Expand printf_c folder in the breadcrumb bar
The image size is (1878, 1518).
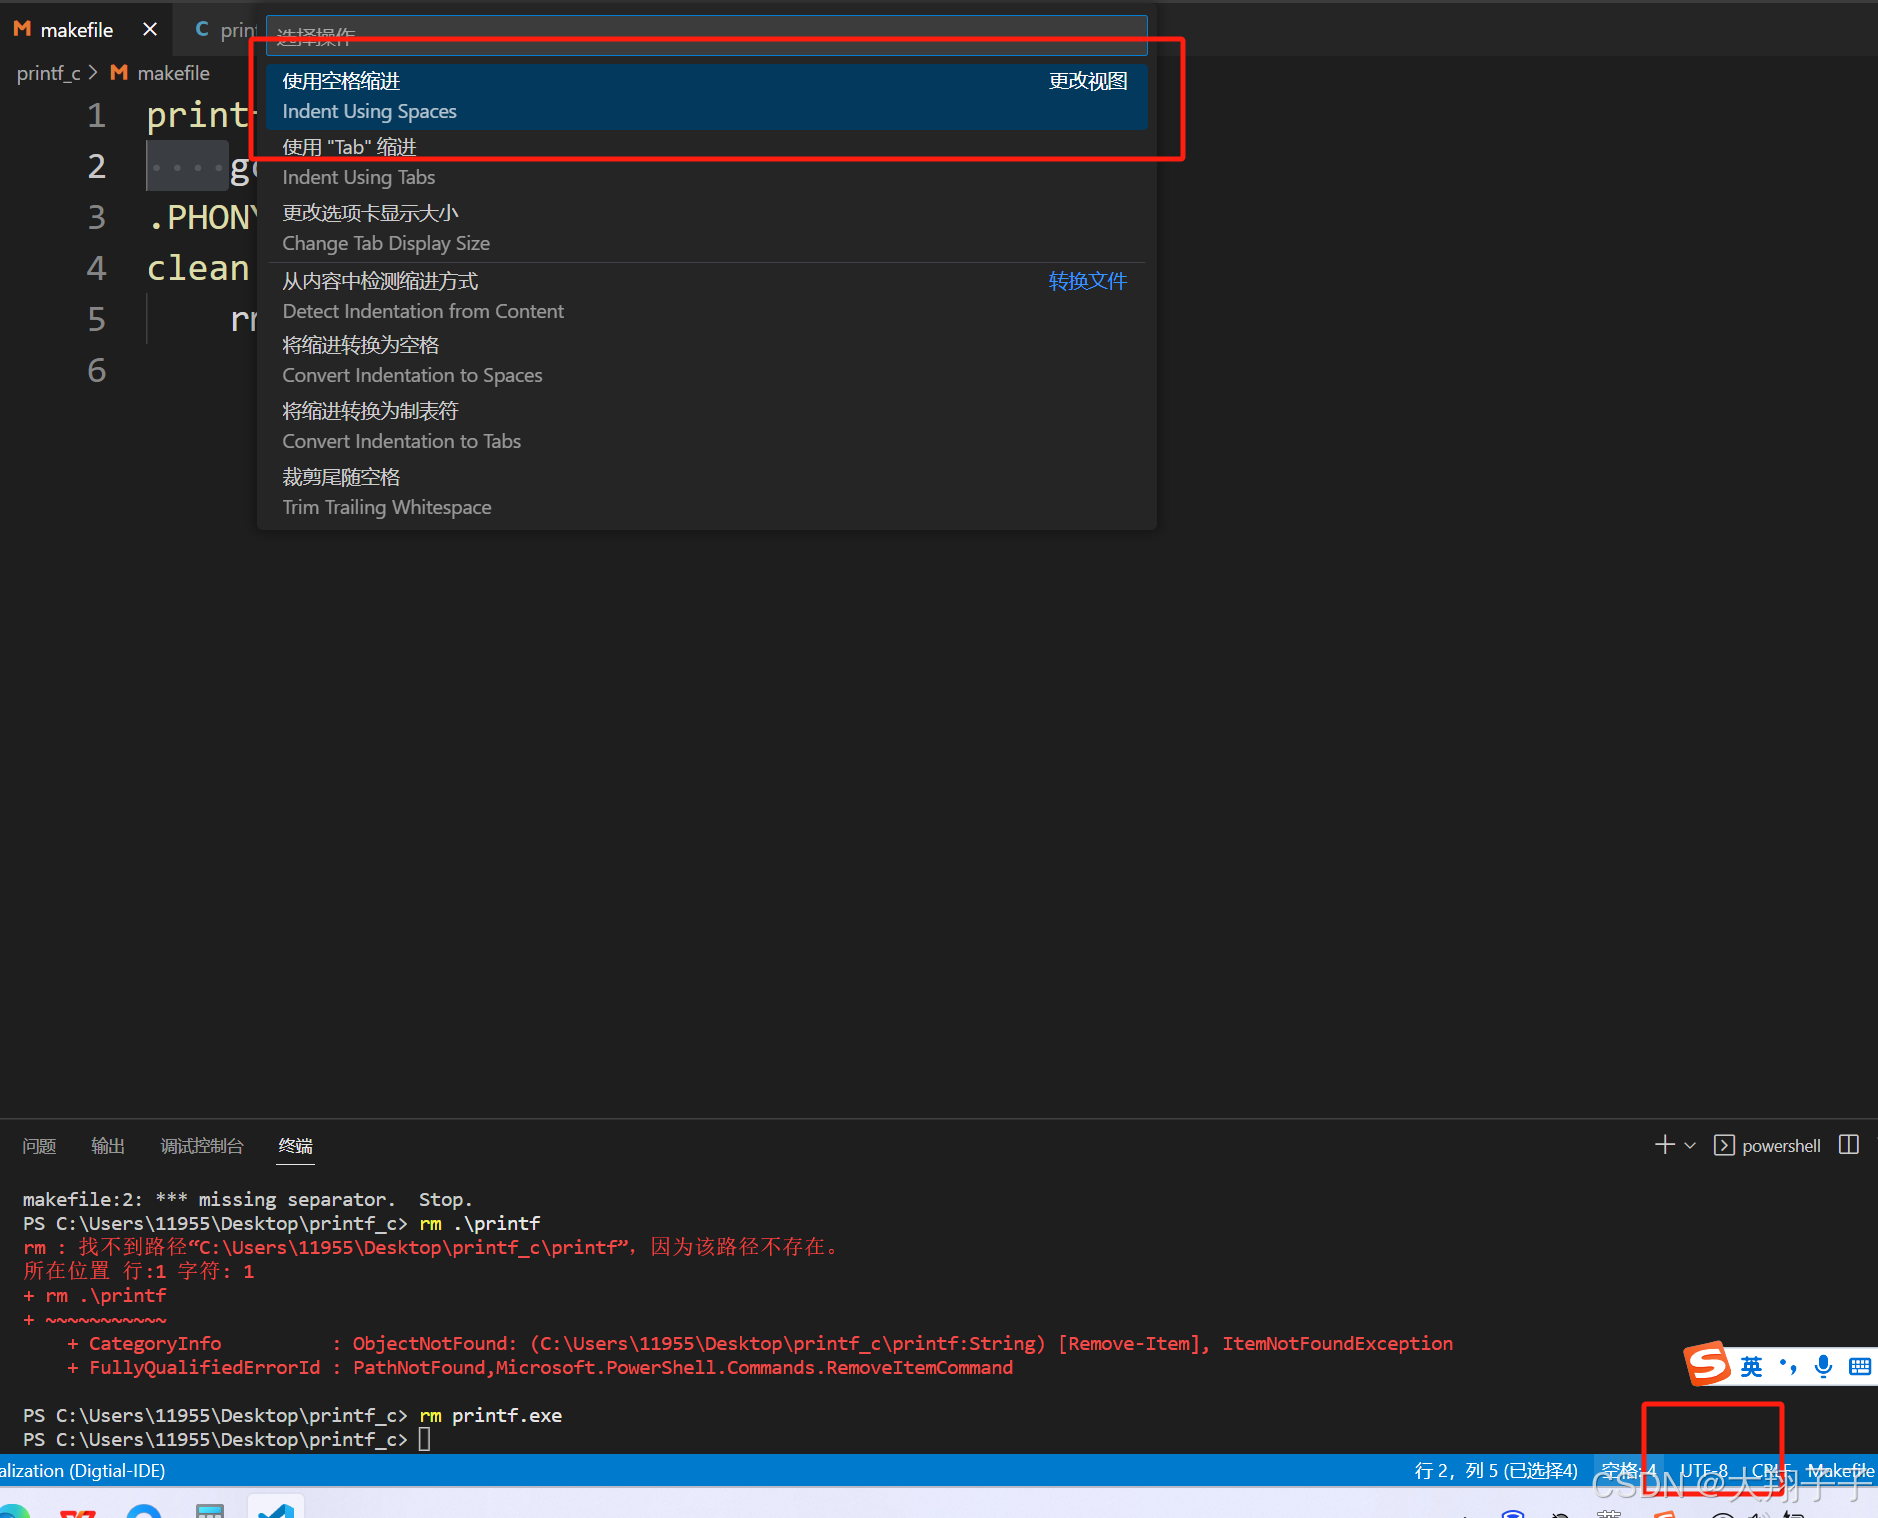tap(48, 73)
